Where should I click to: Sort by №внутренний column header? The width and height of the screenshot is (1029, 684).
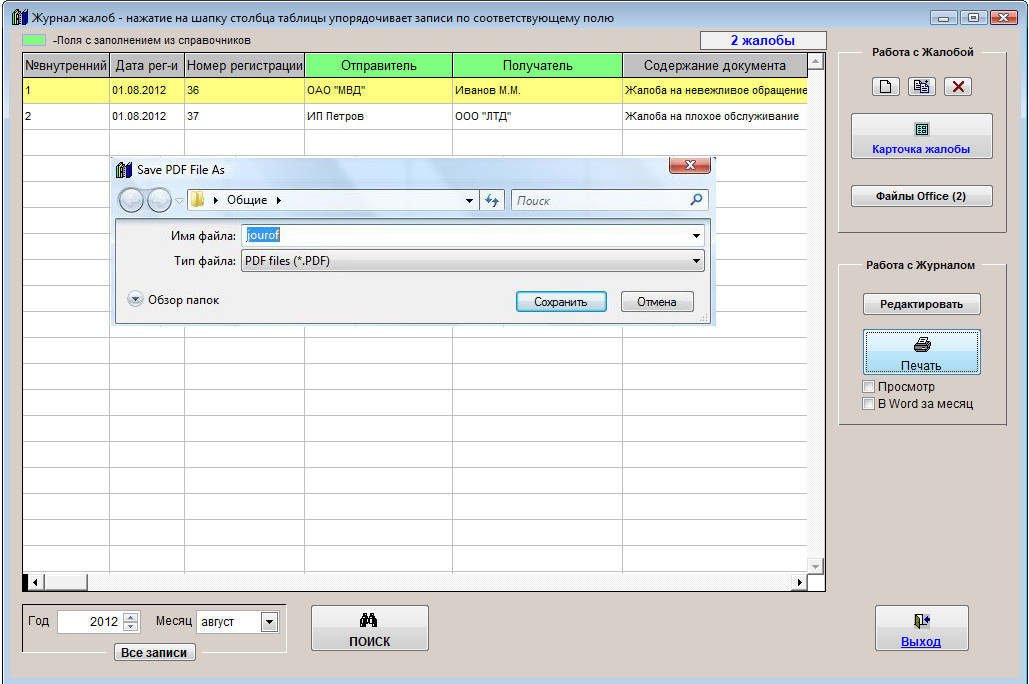(x=66, y=66)
